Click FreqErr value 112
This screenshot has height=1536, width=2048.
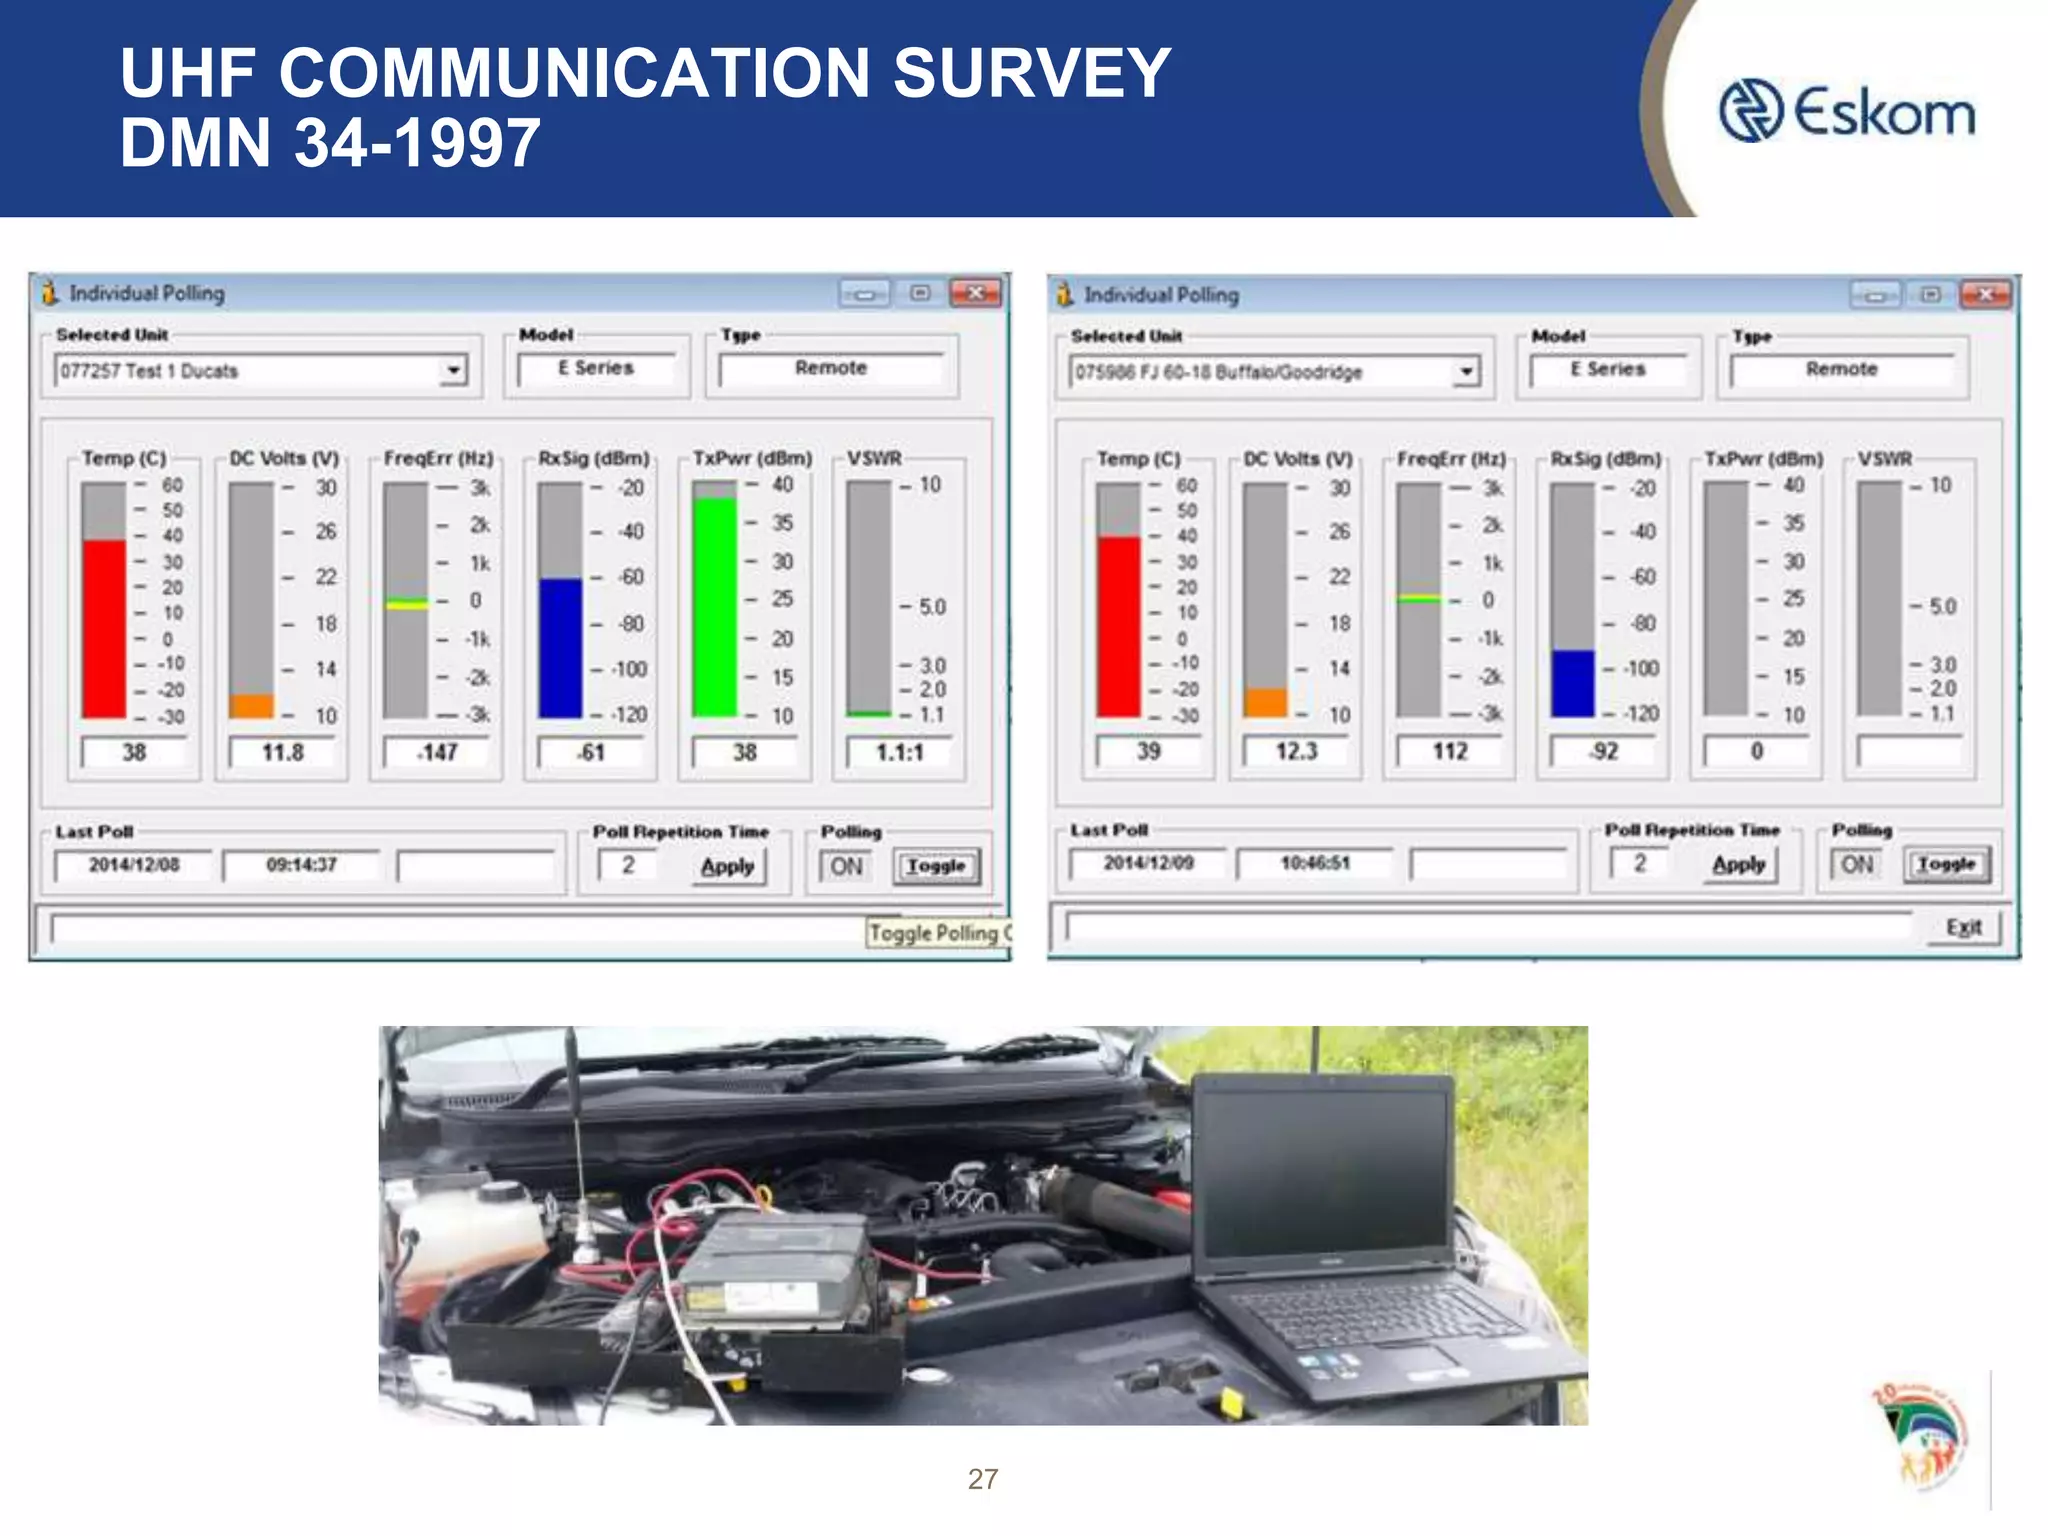tap(1450, 751)
